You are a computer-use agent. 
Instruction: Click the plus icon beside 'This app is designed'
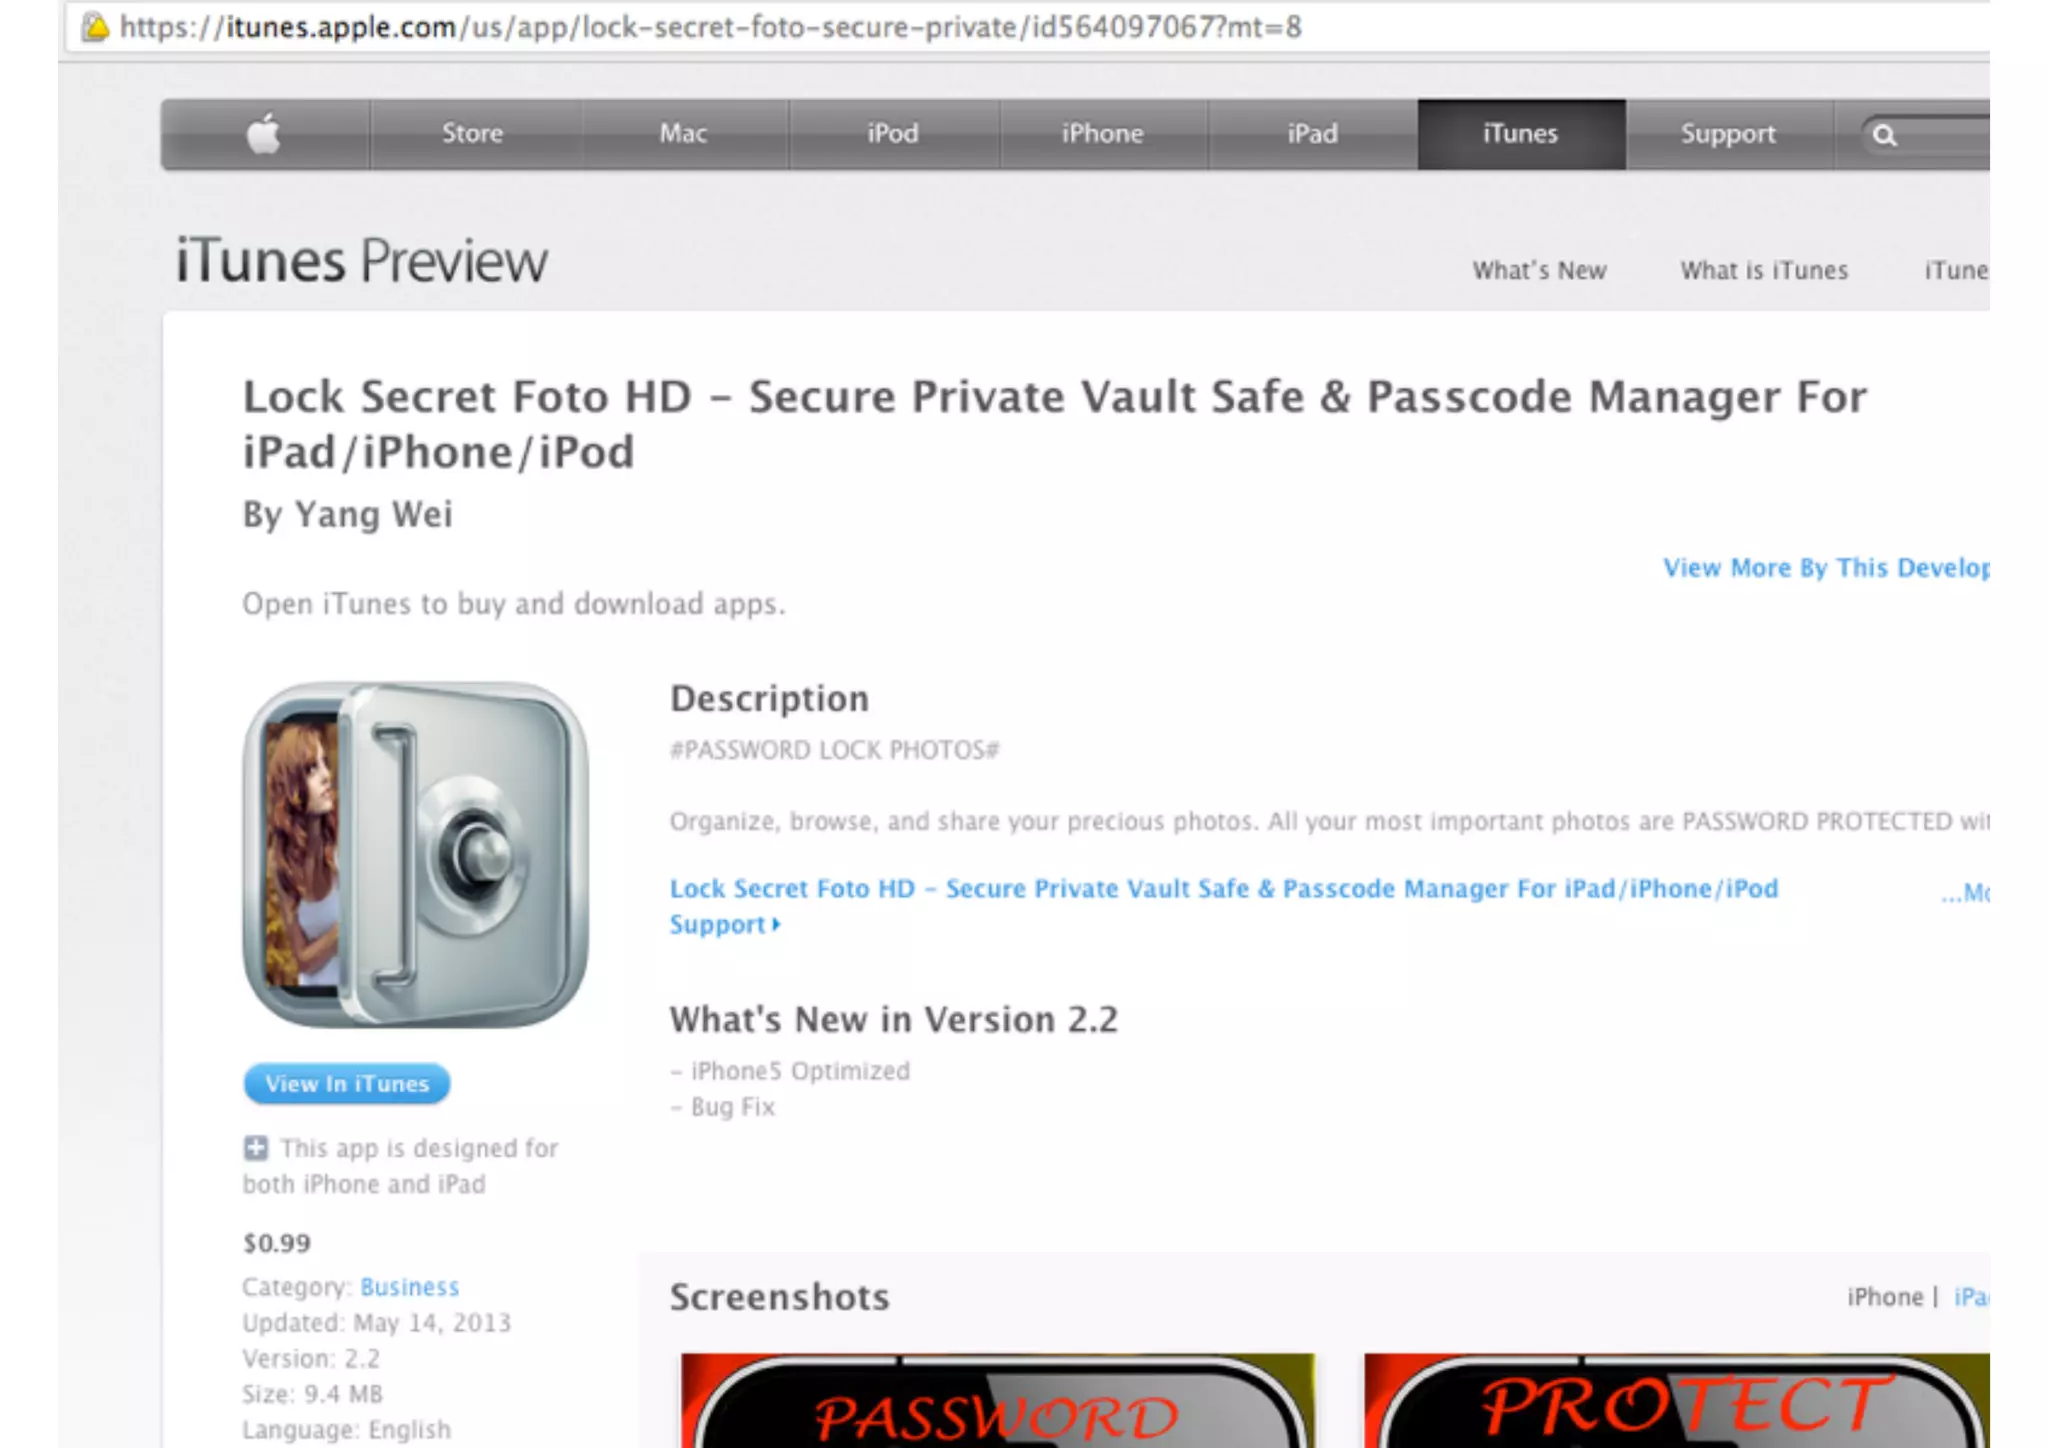(x=256, y=1148)
